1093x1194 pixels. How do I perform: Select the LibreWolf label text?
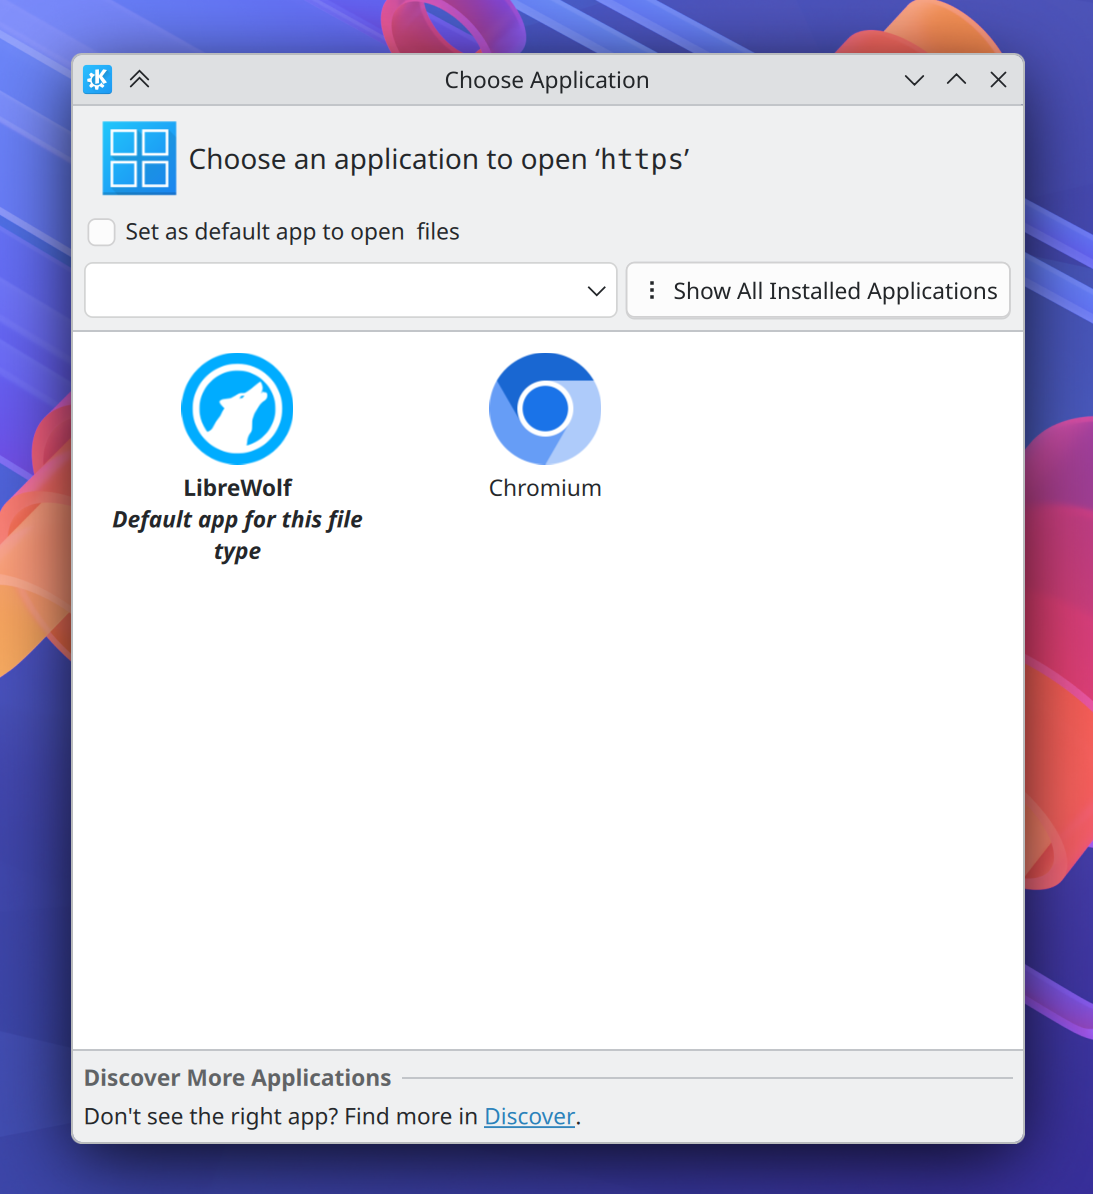pos(237,487)
